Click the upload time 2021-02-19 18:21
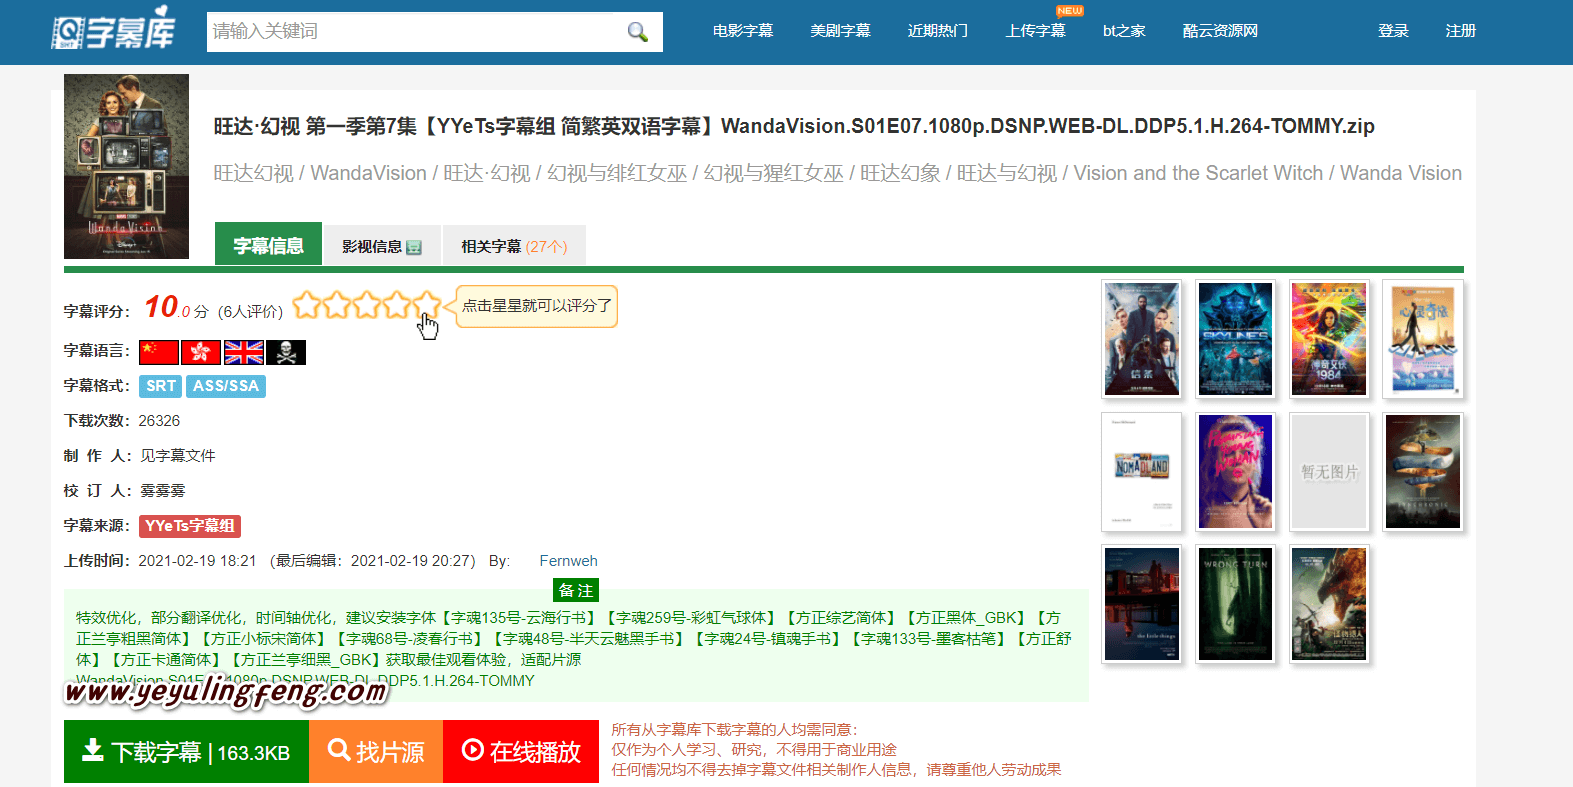The height and width of the screenshot is (787, 1573). [197, 561]
